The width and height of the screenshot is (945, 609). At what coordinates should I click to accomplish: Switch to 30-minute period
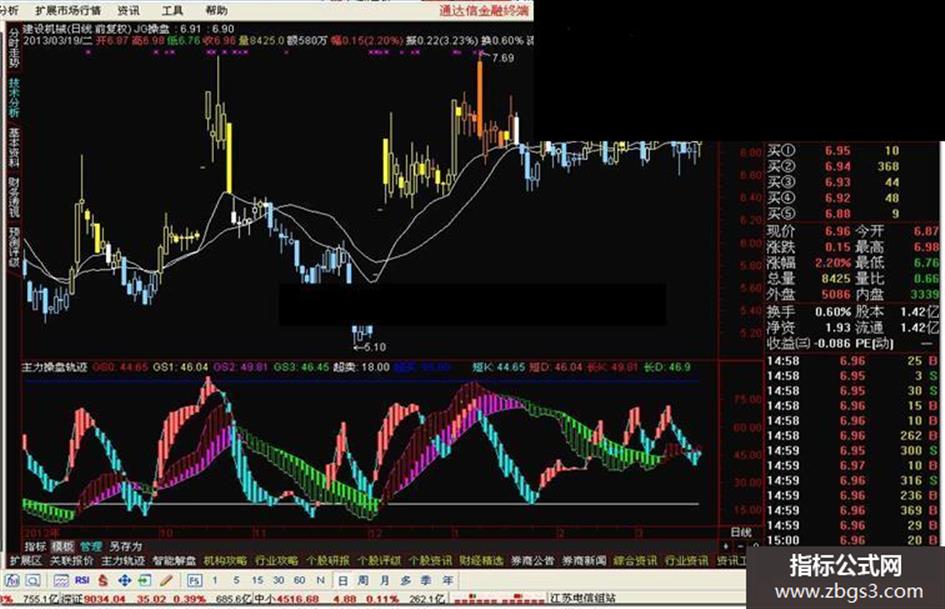click(x=278, y=580)
